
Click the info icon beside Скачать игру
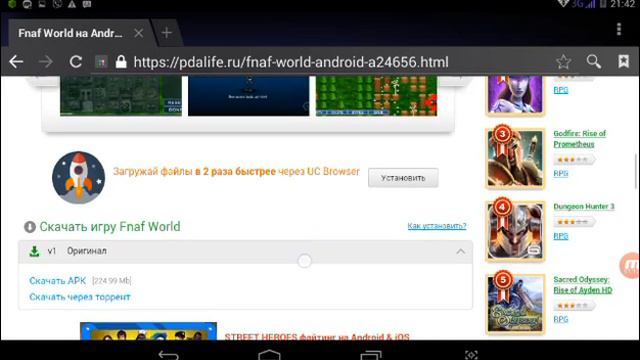(x=30, y=227)
